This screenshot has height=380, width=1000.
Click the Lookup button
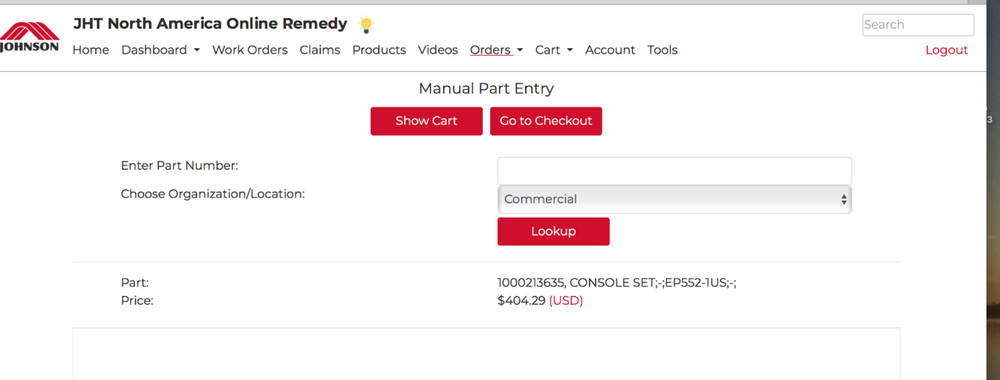point(553,231)
